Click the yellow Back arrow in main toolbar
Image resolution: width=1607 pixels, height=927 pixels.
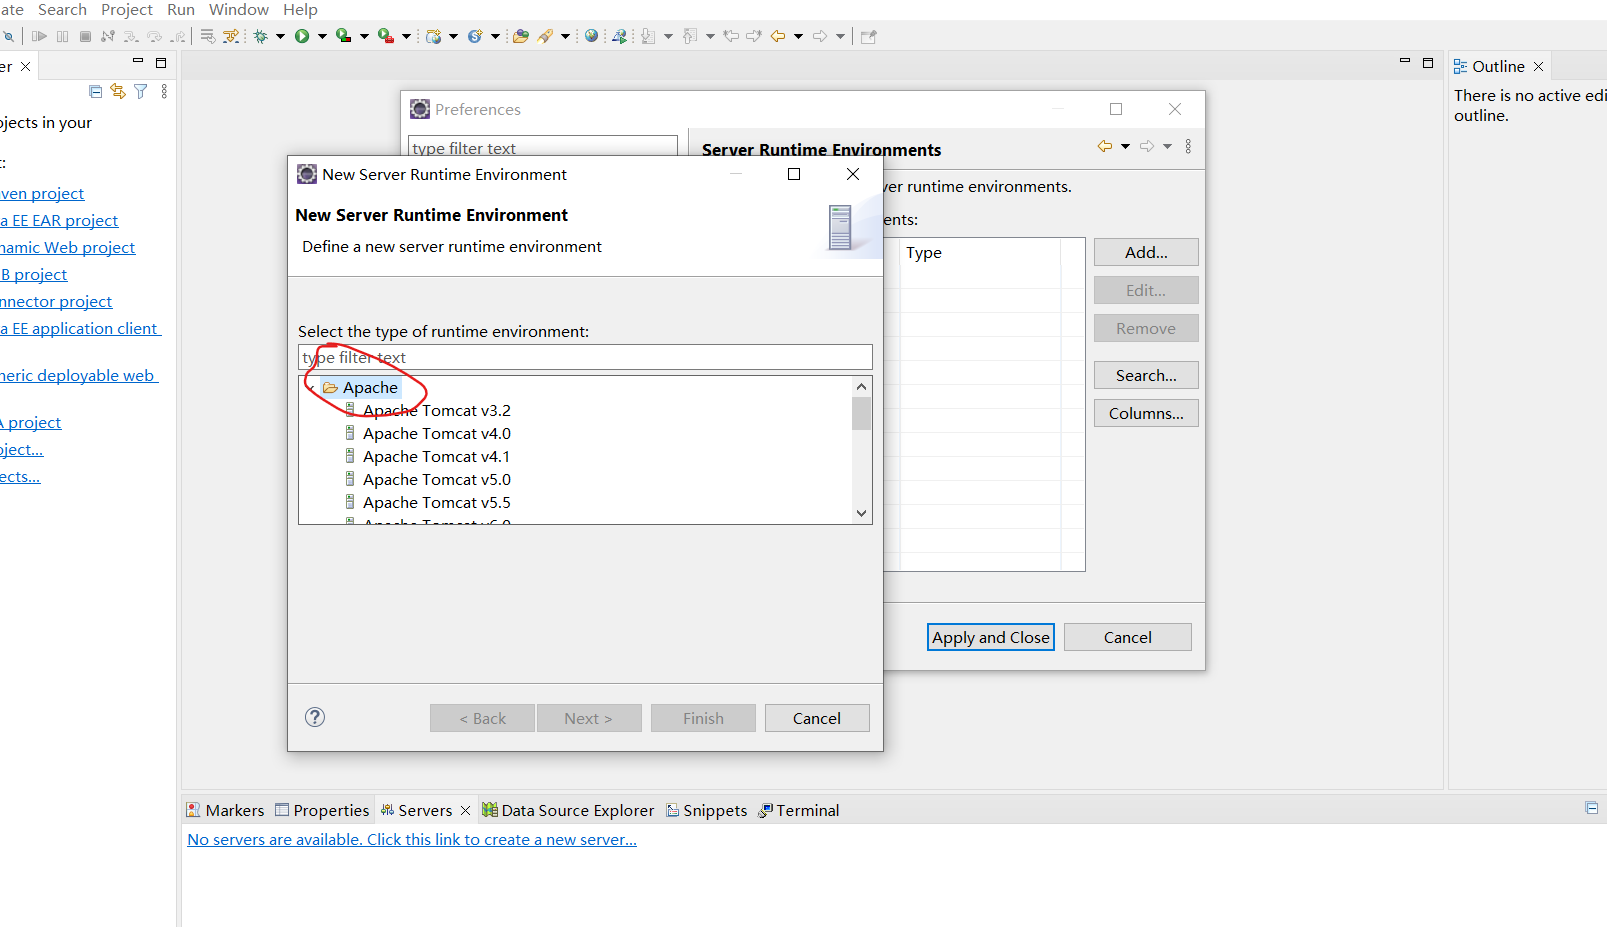[777, 36]
